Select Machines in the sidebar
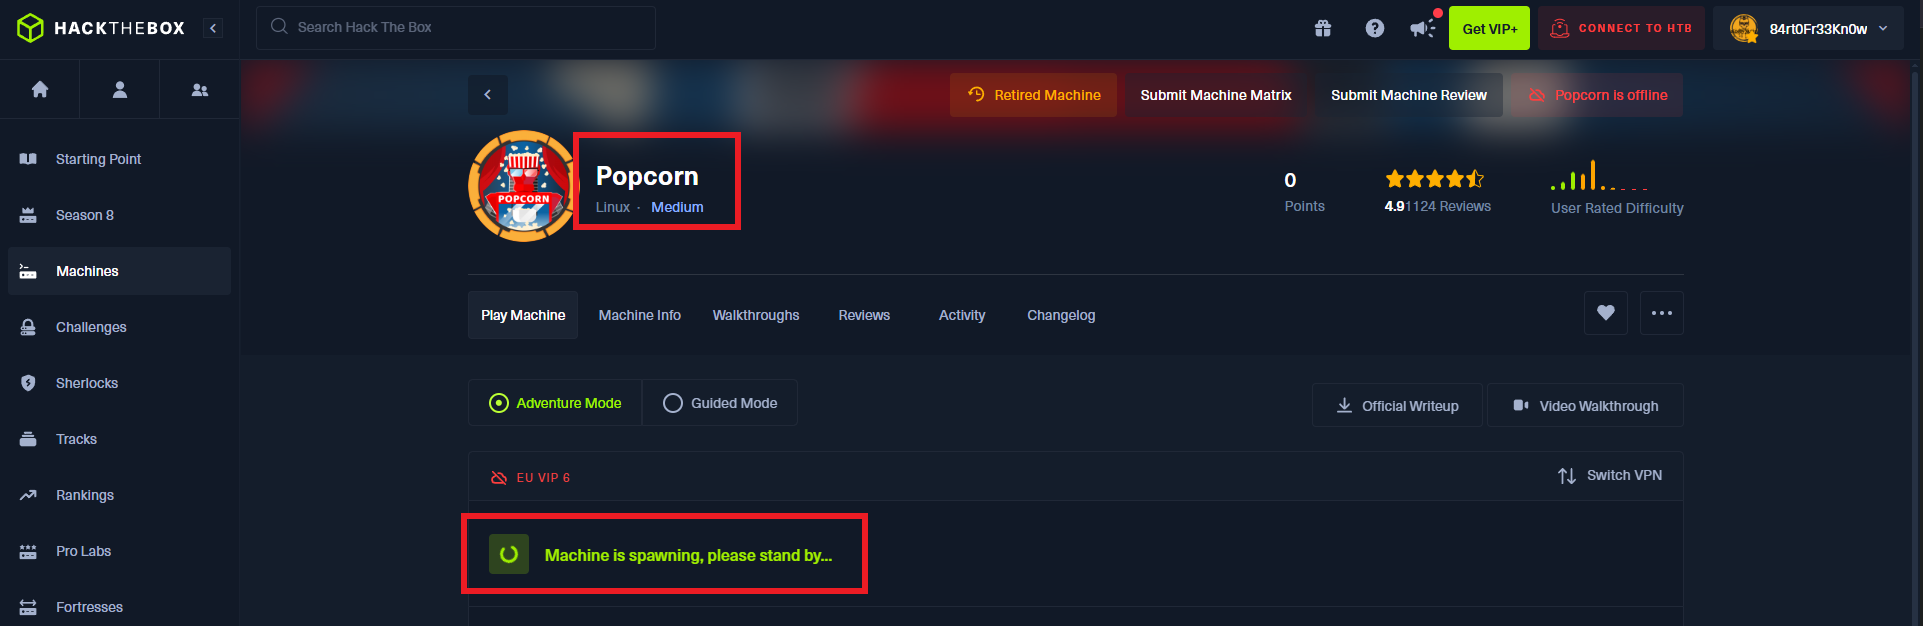 pos(119,271)
